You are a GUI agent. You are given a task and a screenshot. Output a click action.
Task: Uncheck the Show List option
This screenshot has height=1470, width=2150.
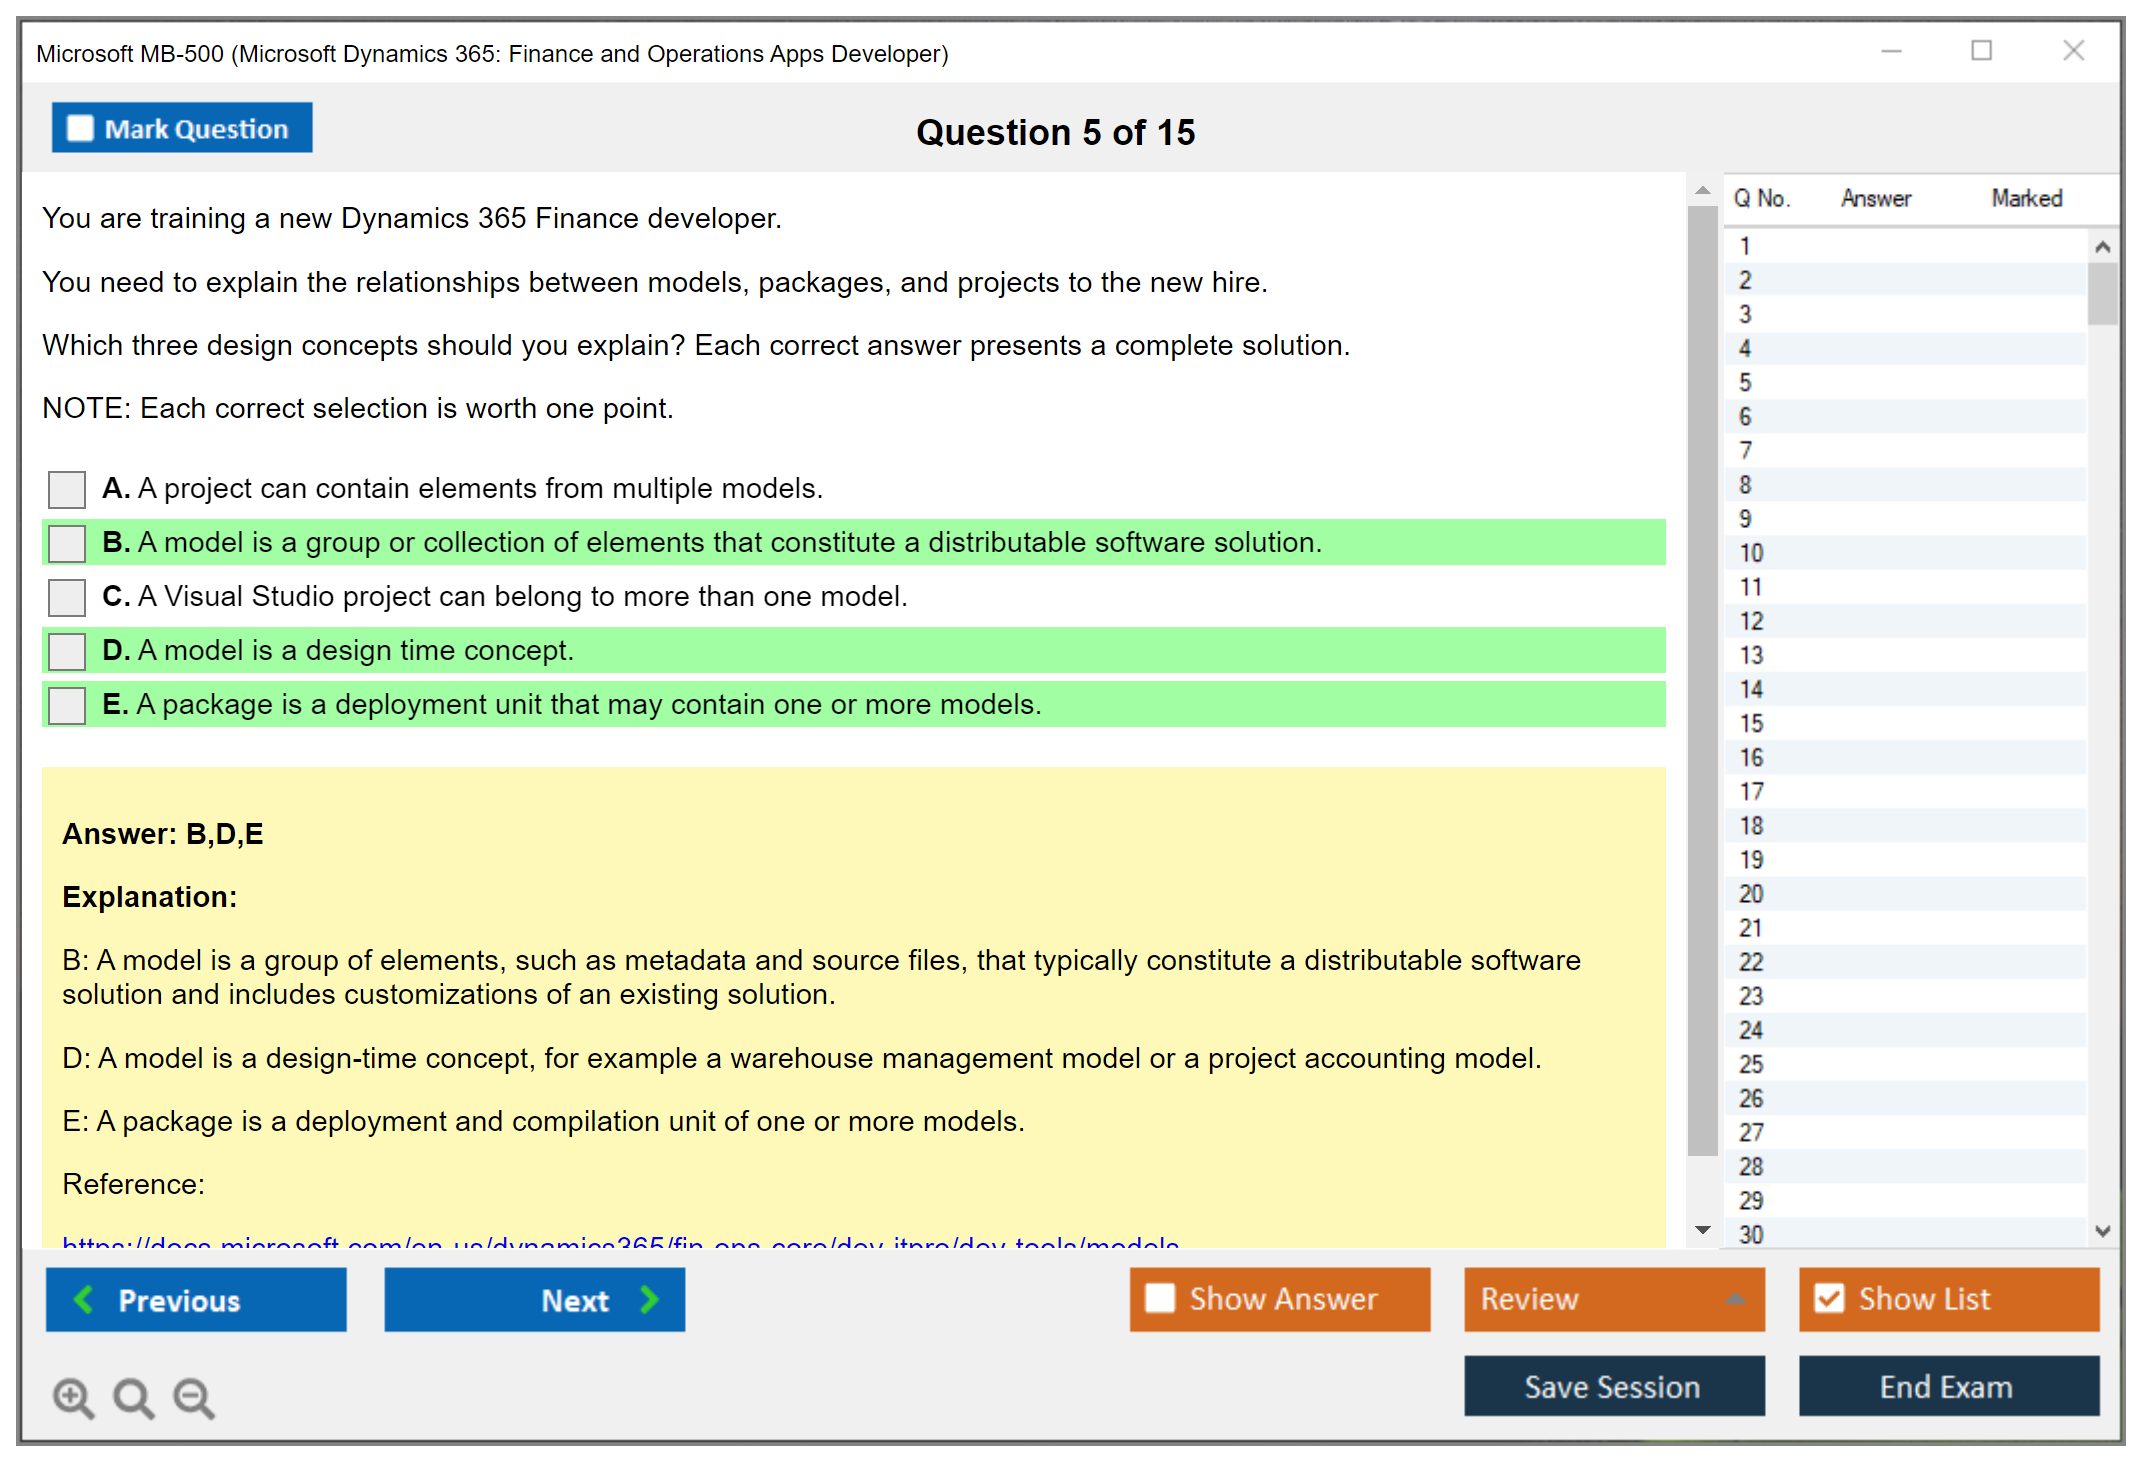[1829, 1298]
